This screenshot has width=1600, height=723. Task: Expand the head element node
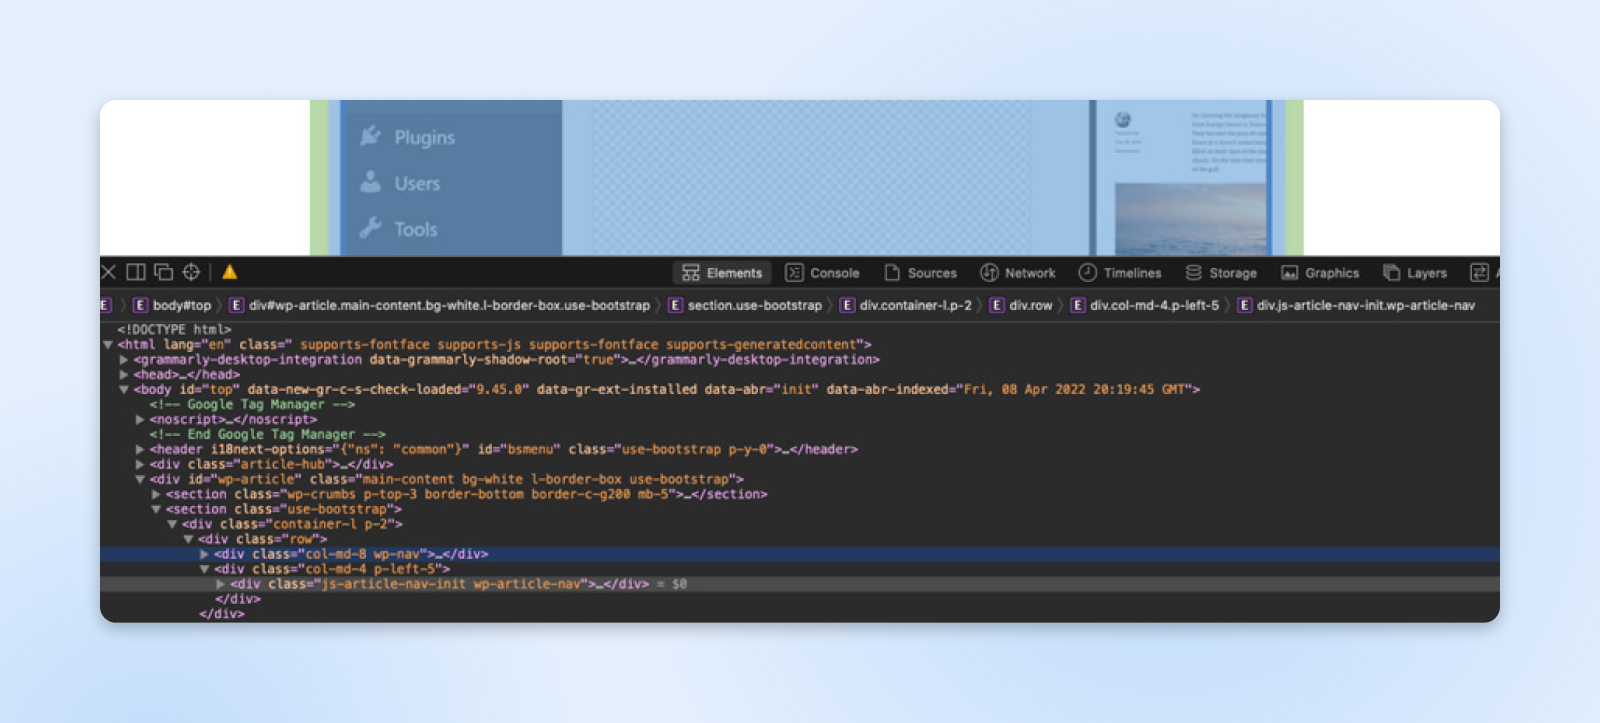(124, 375)
